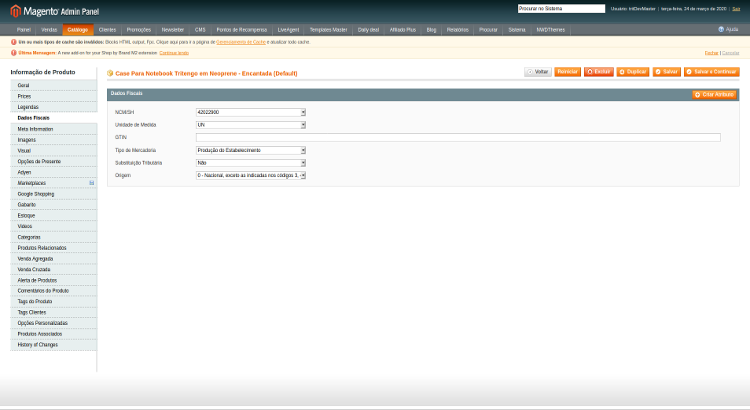Open the Blog menu
This screenshot has height=410, width=750.
431,30
